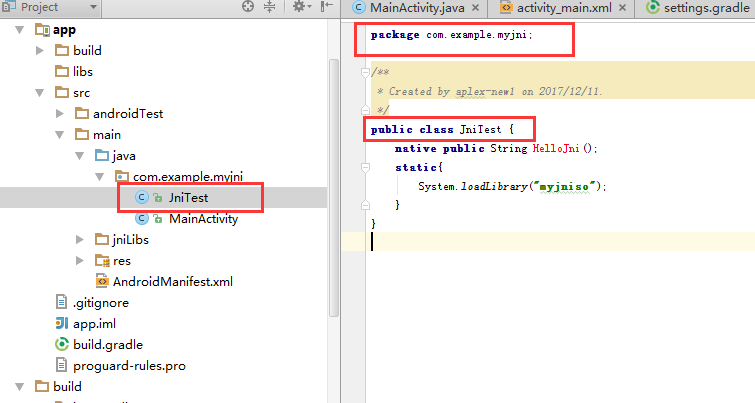Click the MainActivity class icon in tree
The image size is (755, 403).
[x=142, y=219]
